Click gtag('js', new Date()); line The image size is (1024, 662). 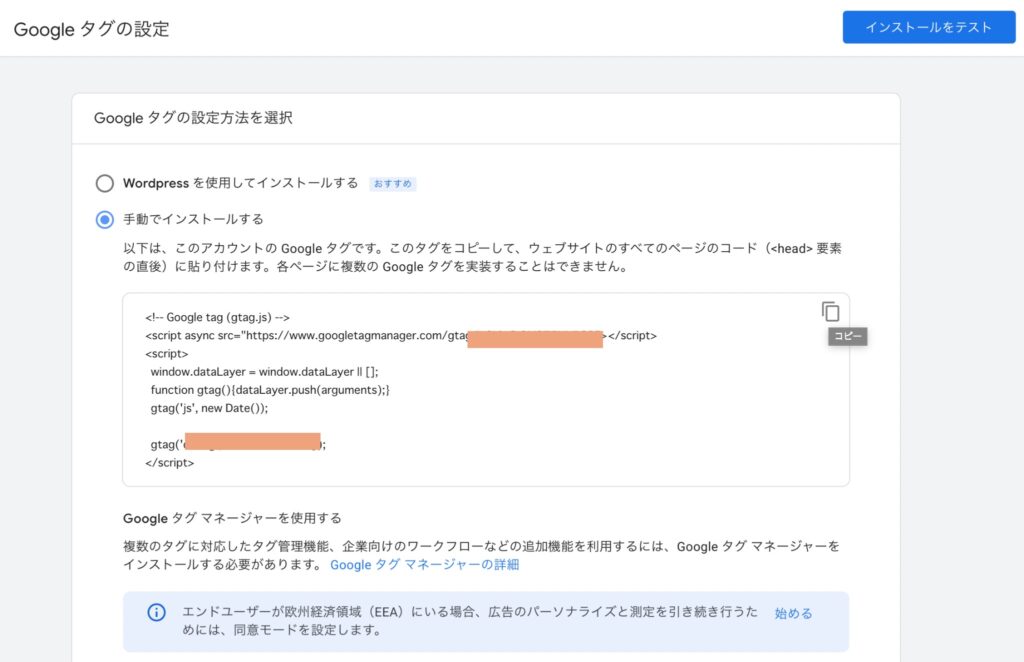(x=209, y=408)
